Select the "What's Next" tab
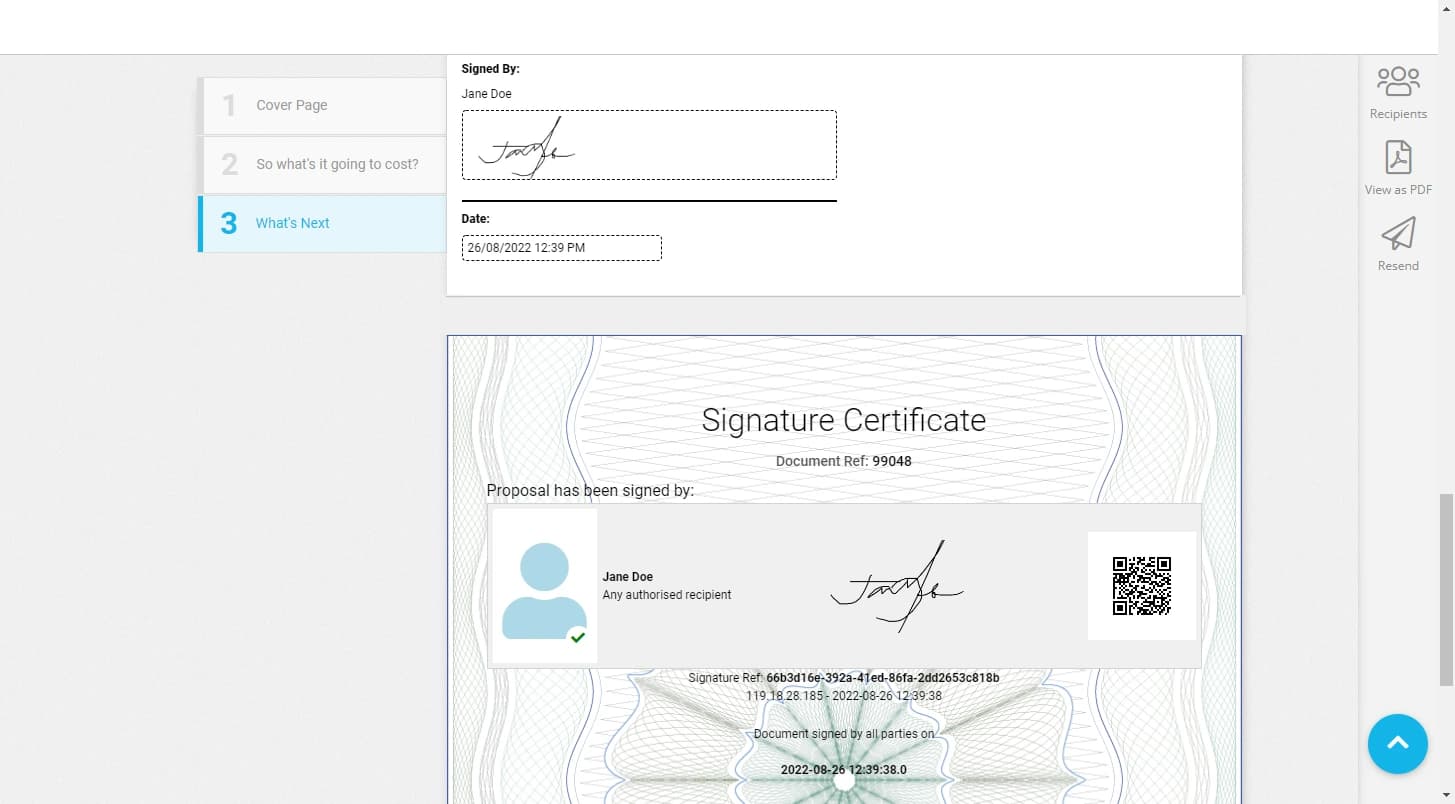This screenshot has width=1455, height=804. [x=292, y=223]
